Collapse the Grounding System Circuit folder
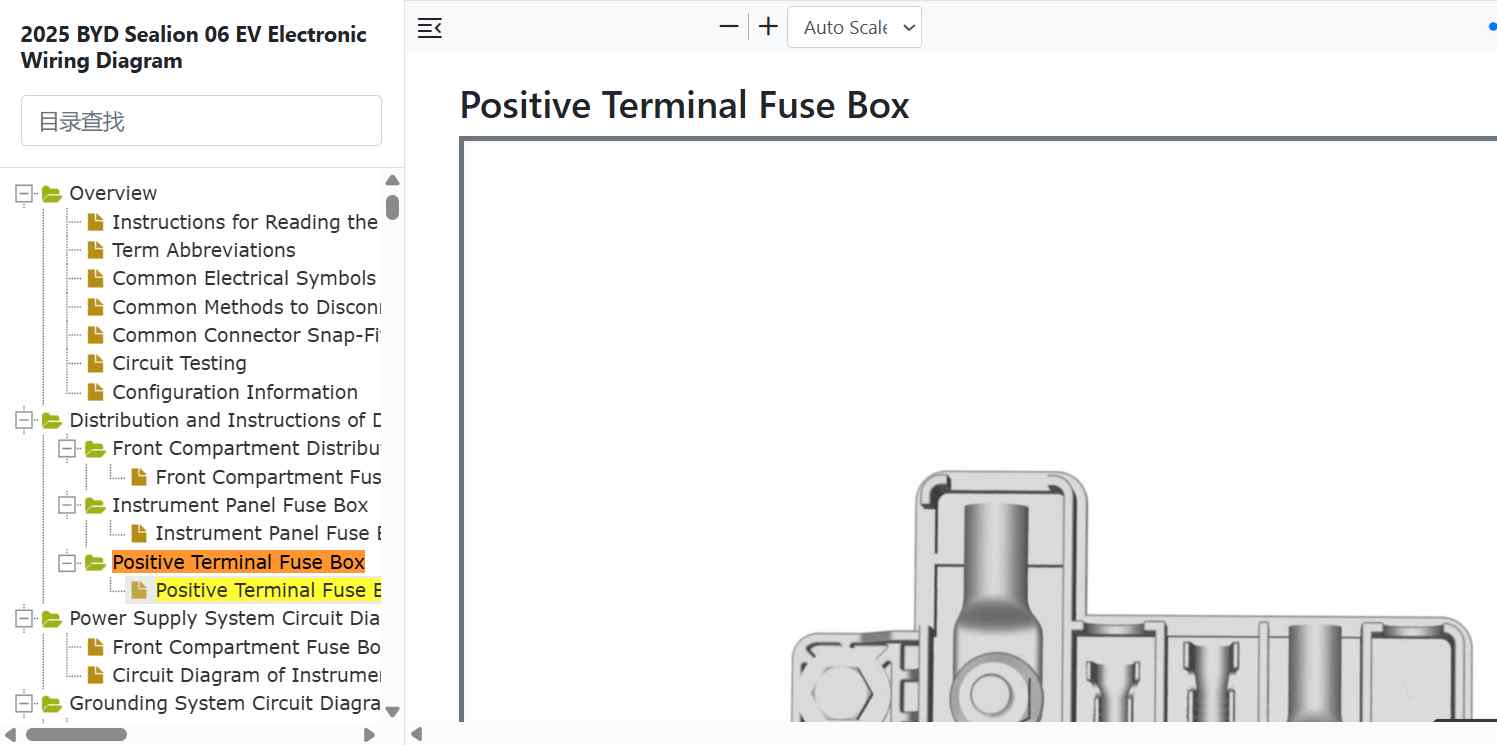Viewport: 1497px width, 745px height. coord(24,704)
